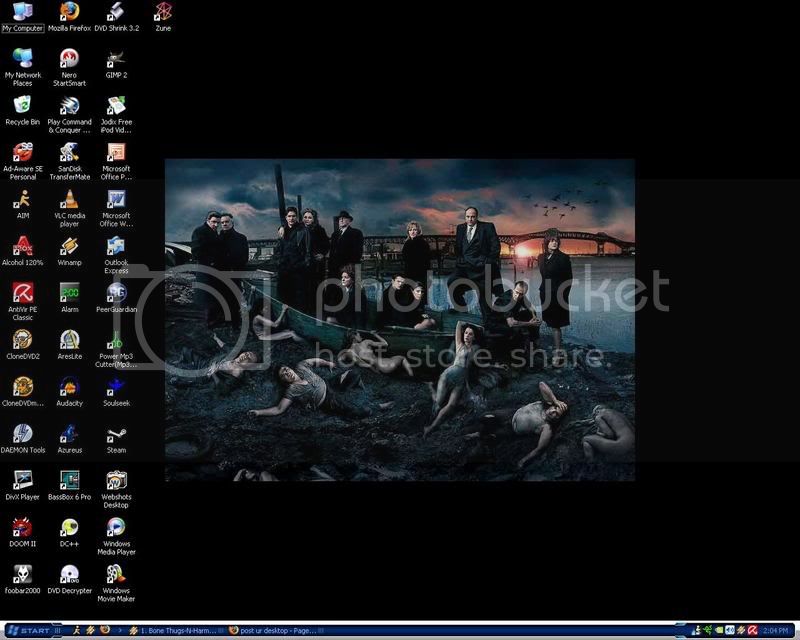This screenshot has width=800, height=640.
Task: Select My Network Places icon
Action: (x=22, y=67)
